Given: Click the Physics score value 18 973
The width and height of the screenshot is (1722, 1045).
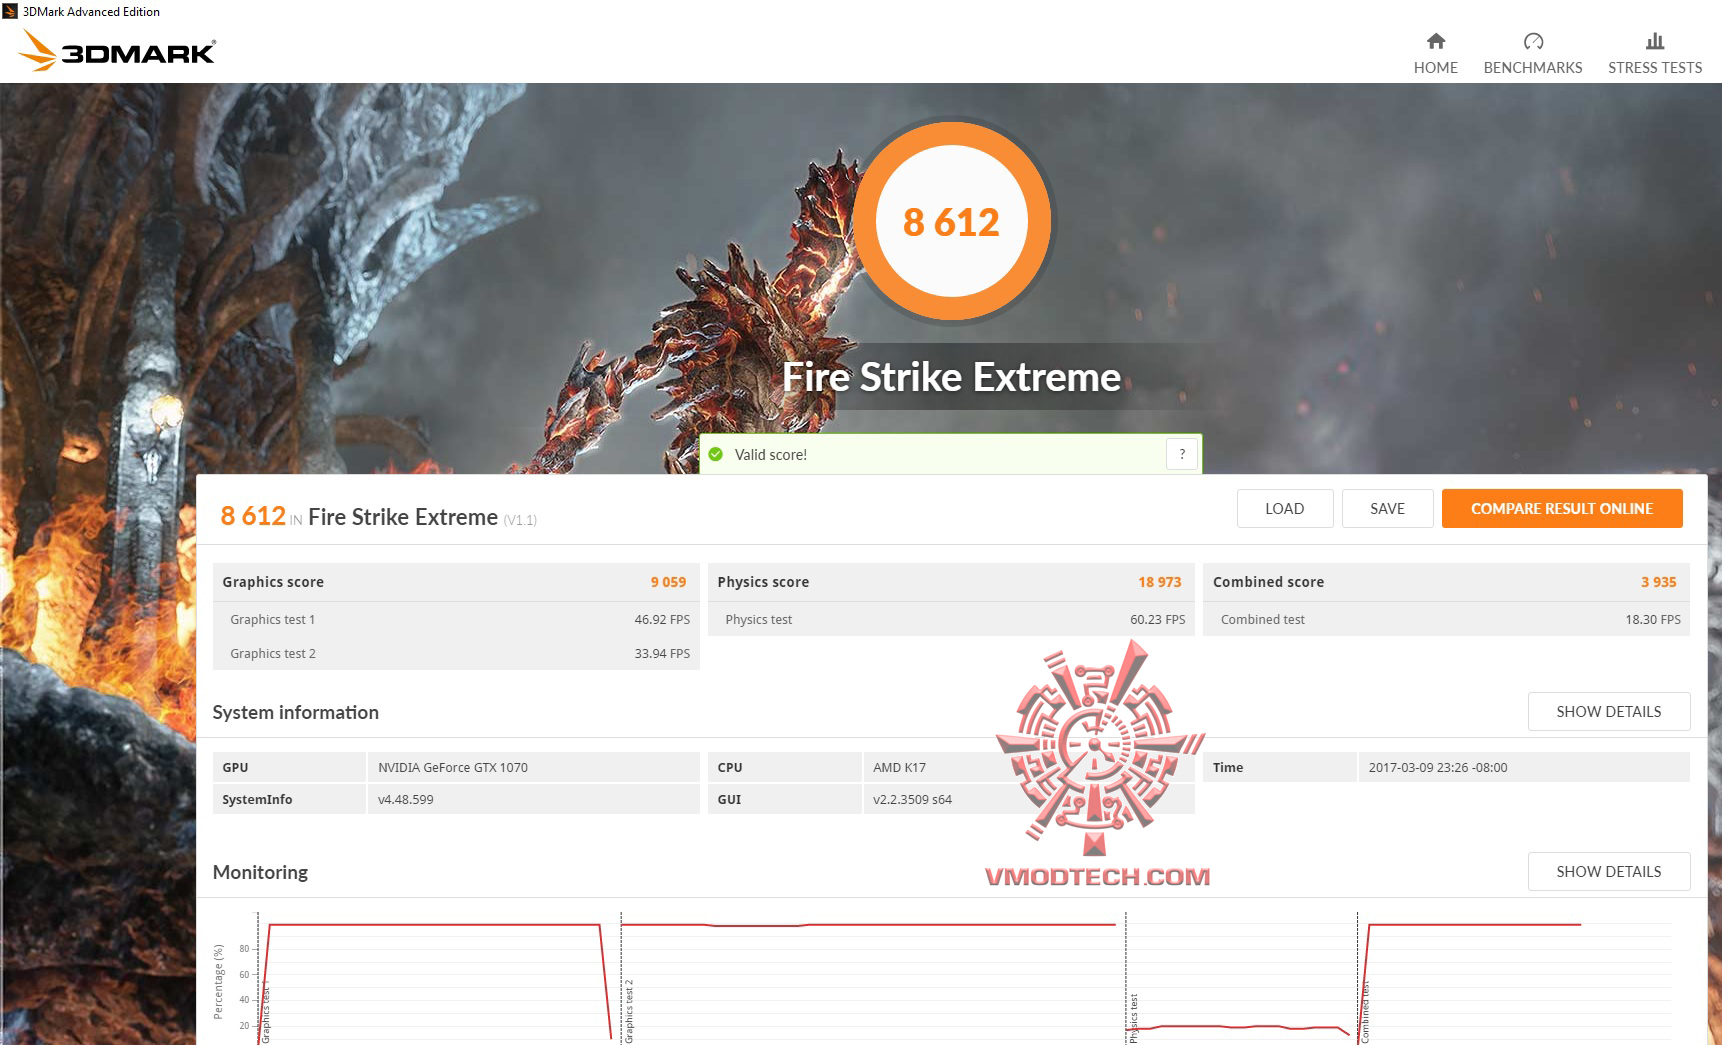Looking at the screenshot, I should pyautogui.click(x=1159, y=582).
